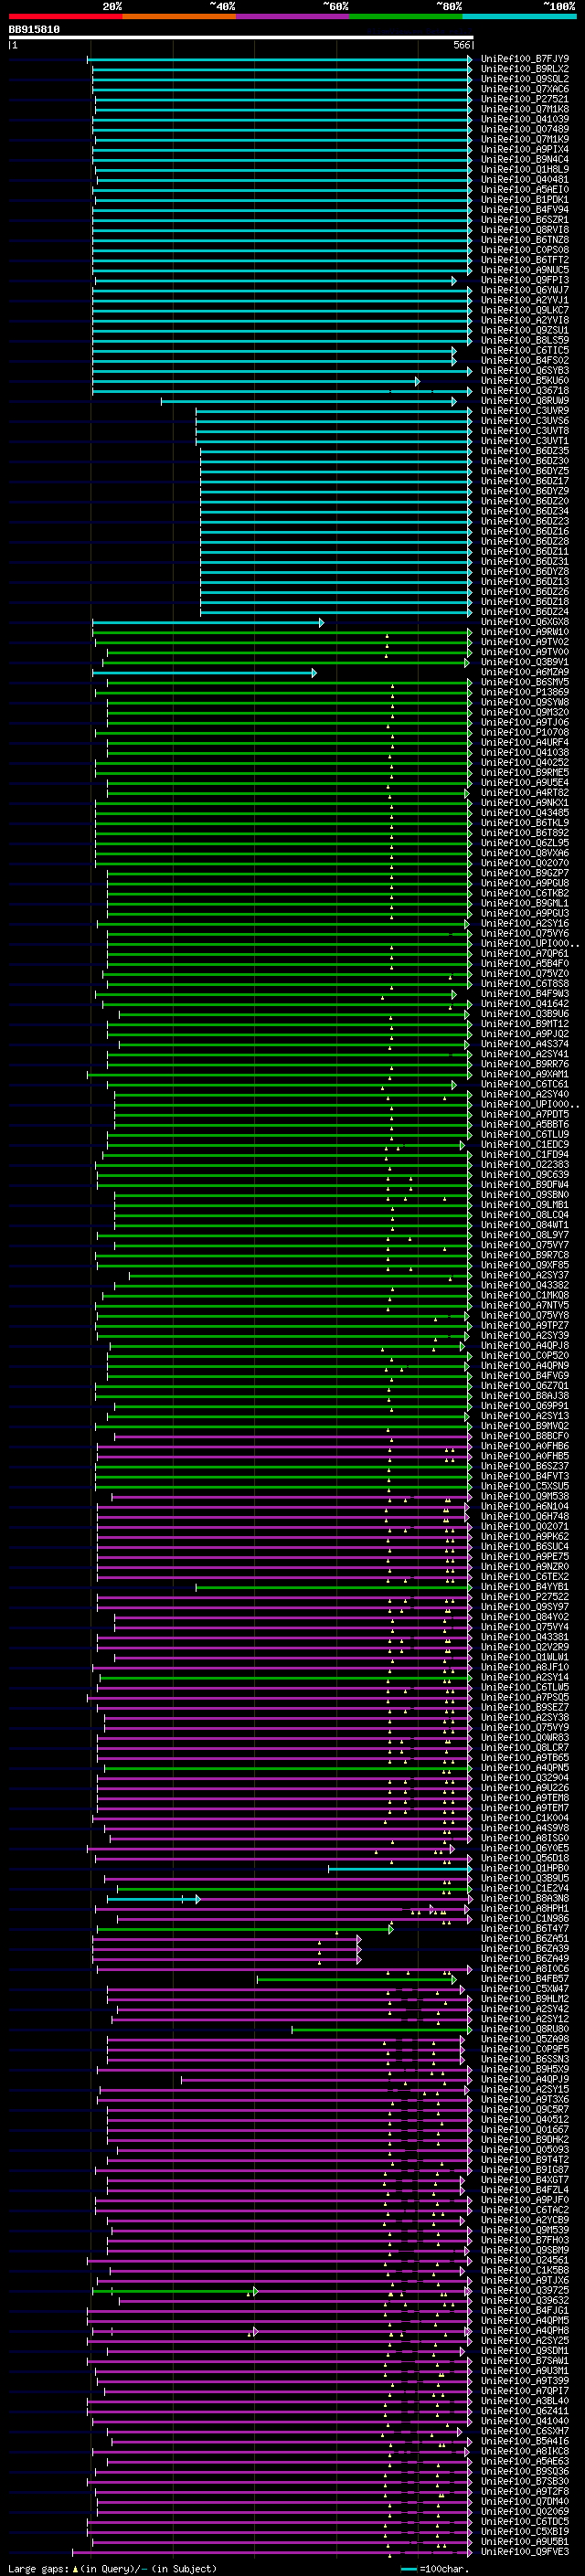Select hit UniRef100_A9PIX4
Image resolution: width=585 pixels, height=2576 pixels.
click(525, 149)
